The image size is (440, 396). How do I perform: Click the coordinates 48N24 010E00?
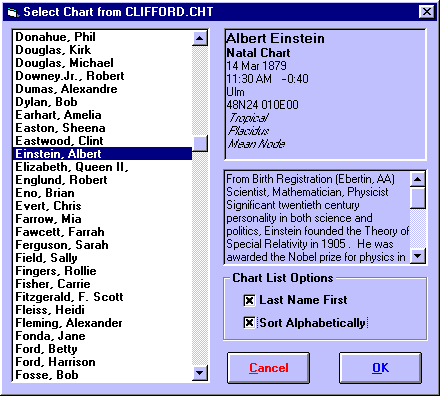click(x=262, y=105)
